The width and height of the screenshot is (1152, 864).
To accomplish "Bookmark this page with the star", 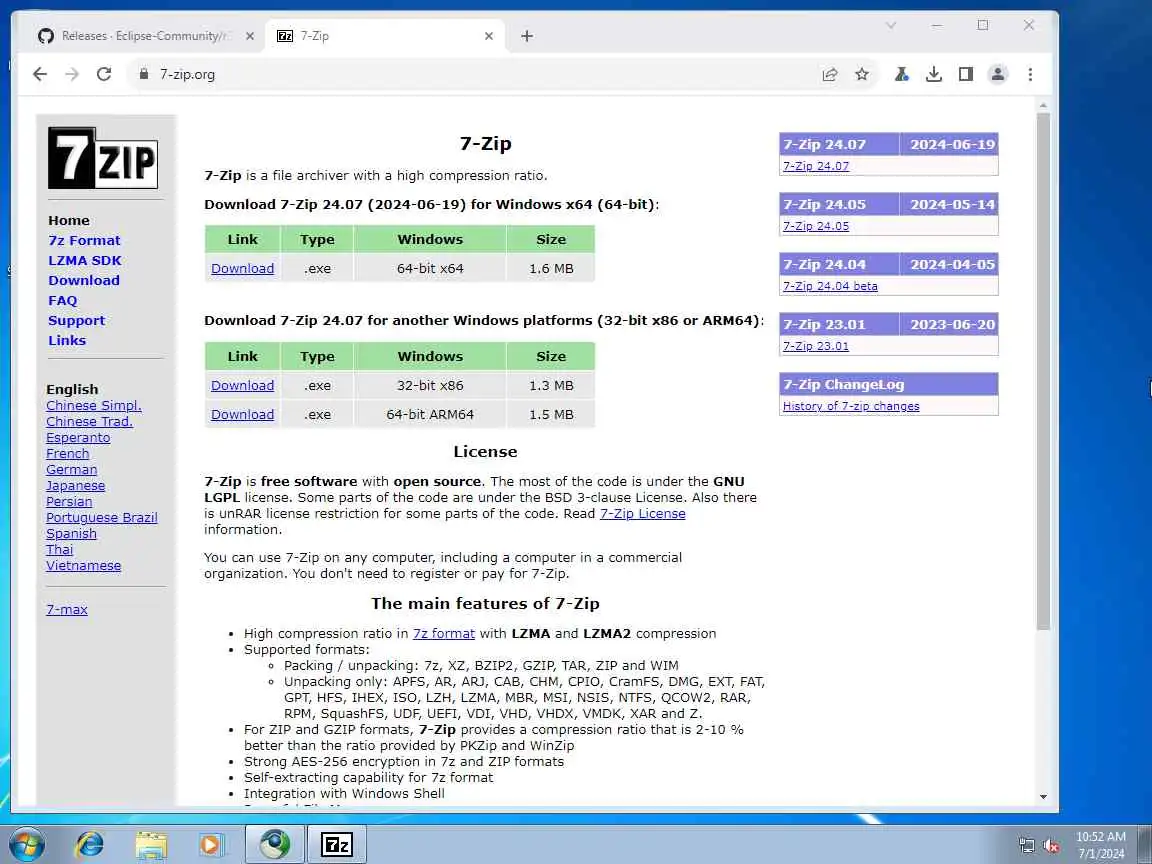I will point(862,74).
